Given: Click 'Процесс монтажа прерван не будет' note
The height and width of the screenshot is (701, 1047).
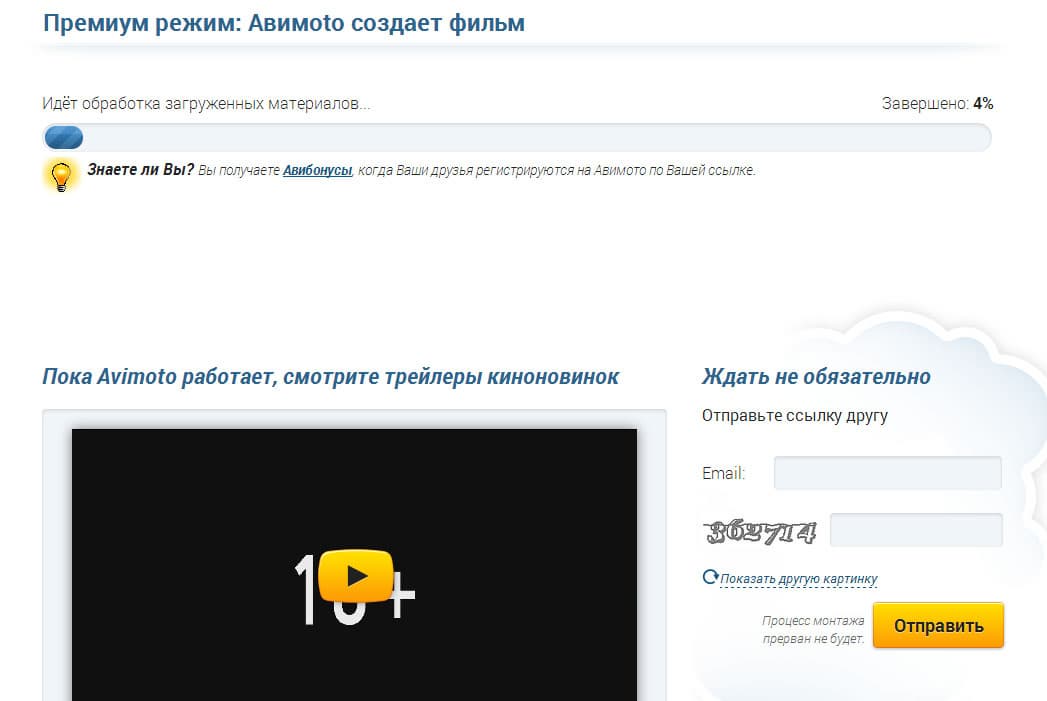Looking at the screenshot, I should click(x=813, y=630).
